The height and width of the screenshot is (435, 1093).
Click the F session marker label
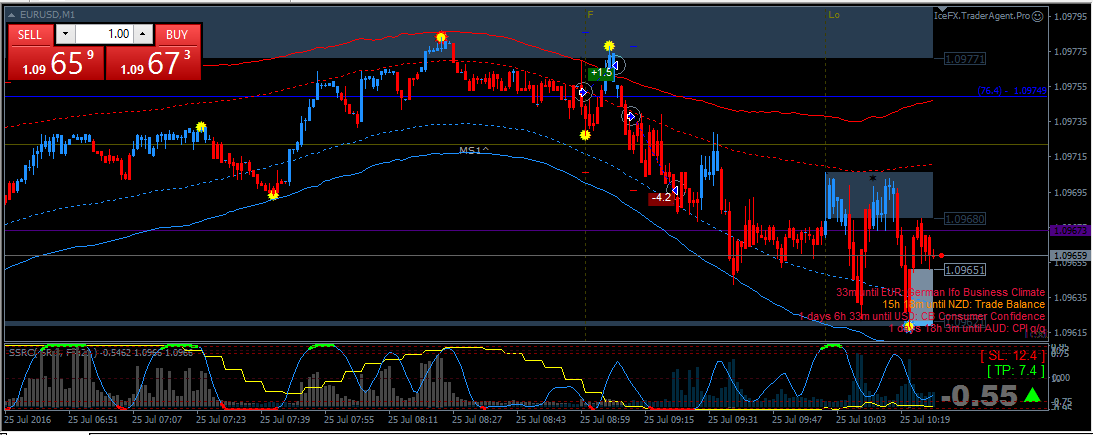(590, 14)
